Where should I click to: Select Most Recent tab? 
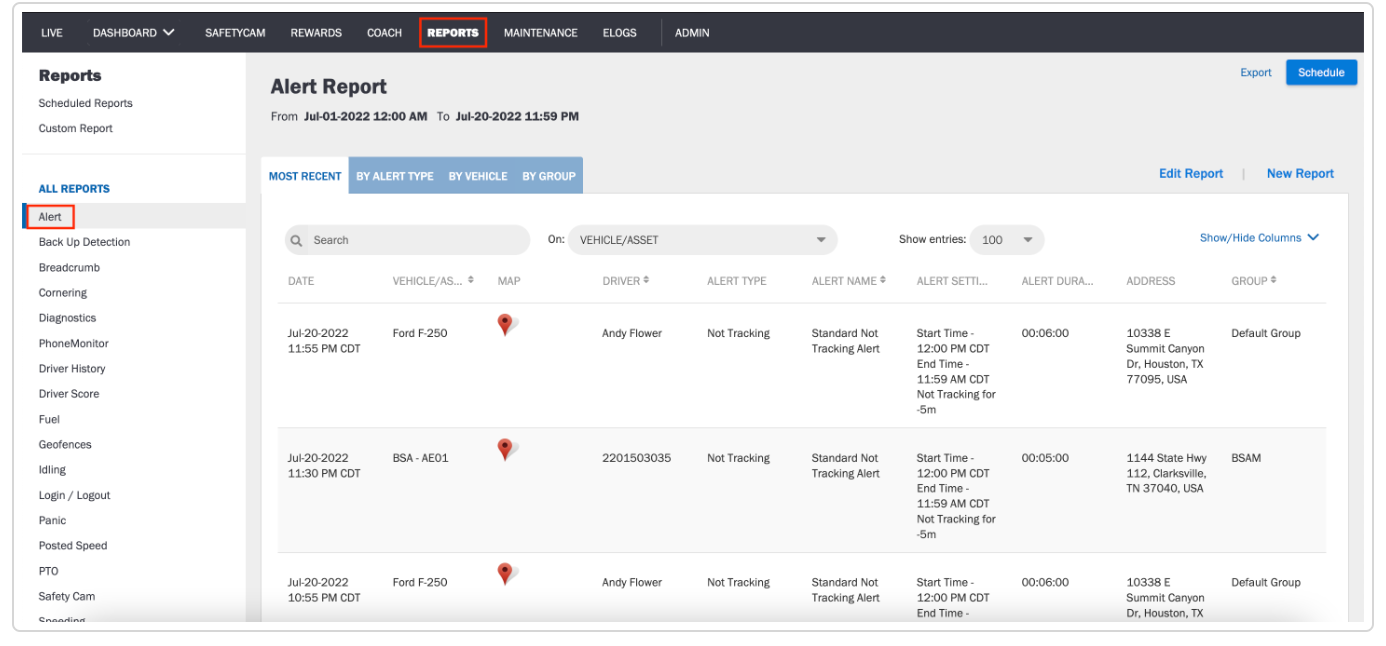coord(305,176)
